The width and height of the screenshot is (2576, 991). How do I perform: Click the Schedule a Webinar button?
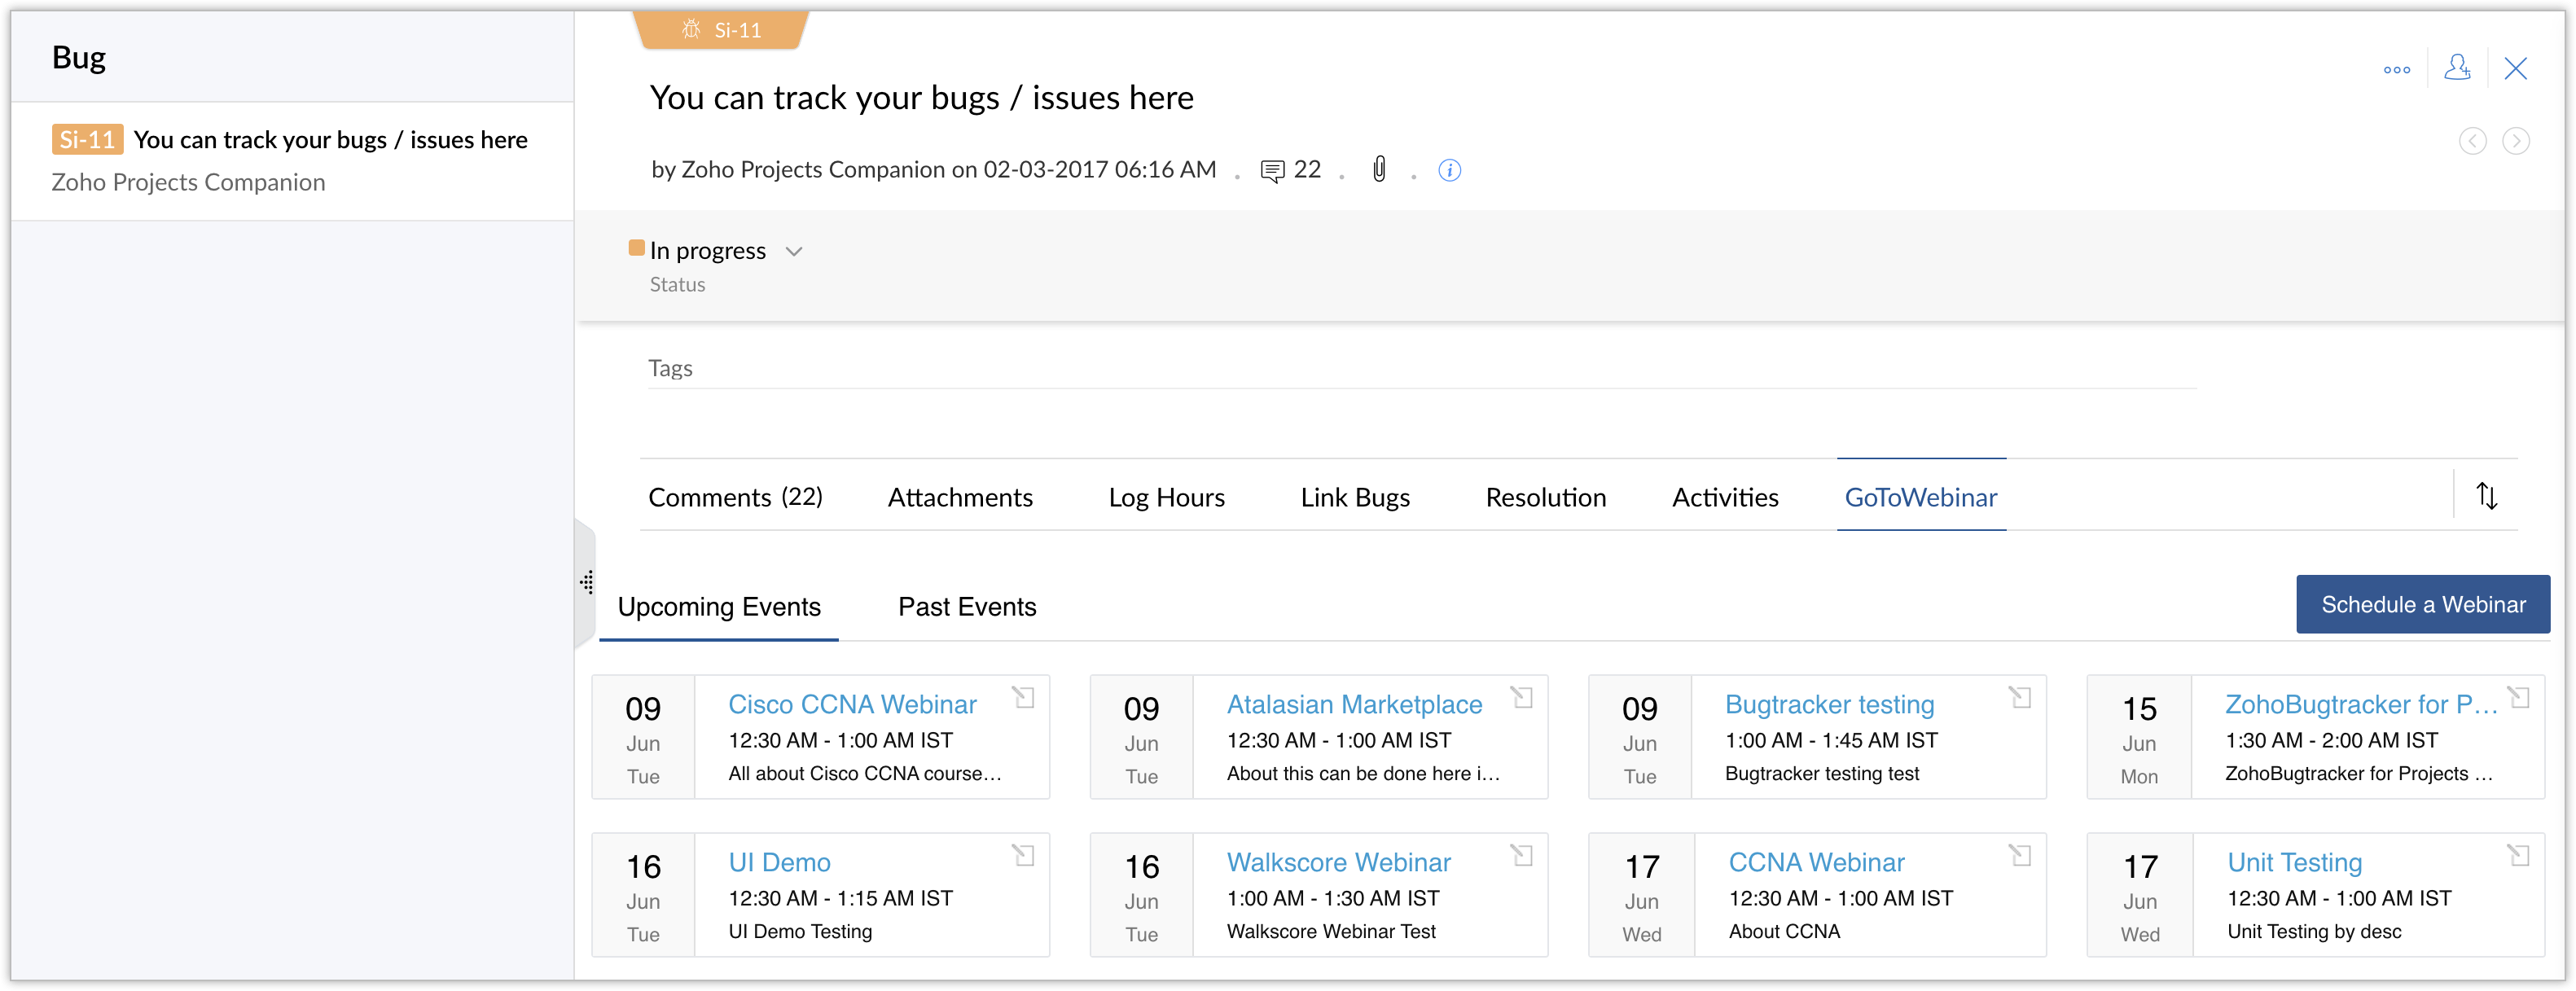coord(2422,604)
